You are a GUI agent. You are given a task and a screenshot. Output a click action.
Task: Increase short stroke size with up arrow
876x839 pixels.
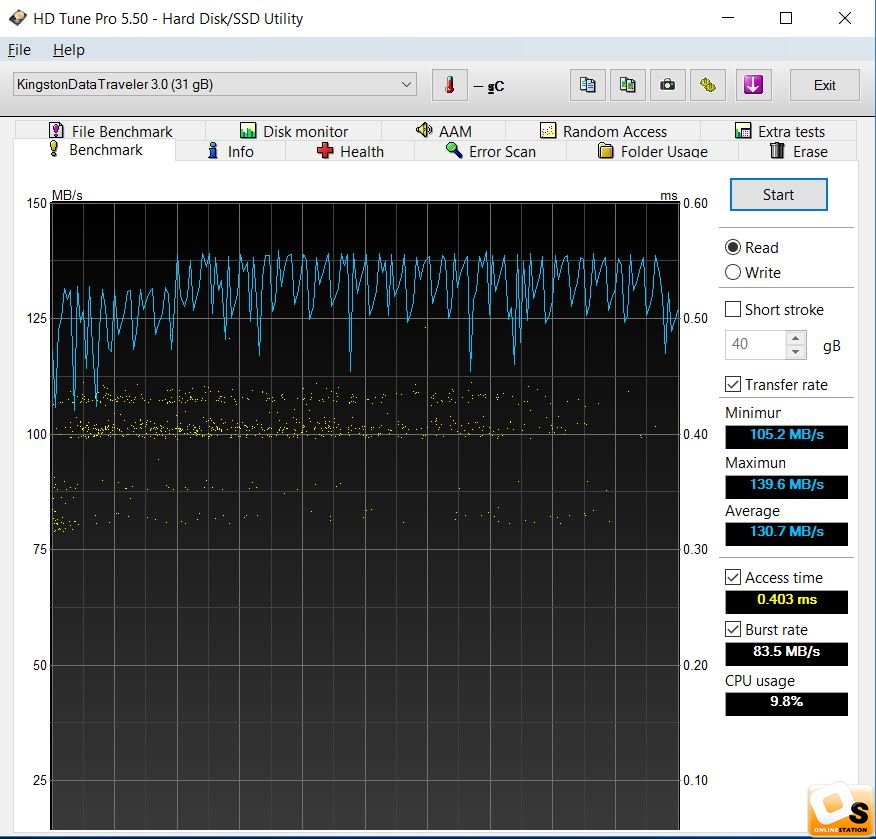click(796, 338)
